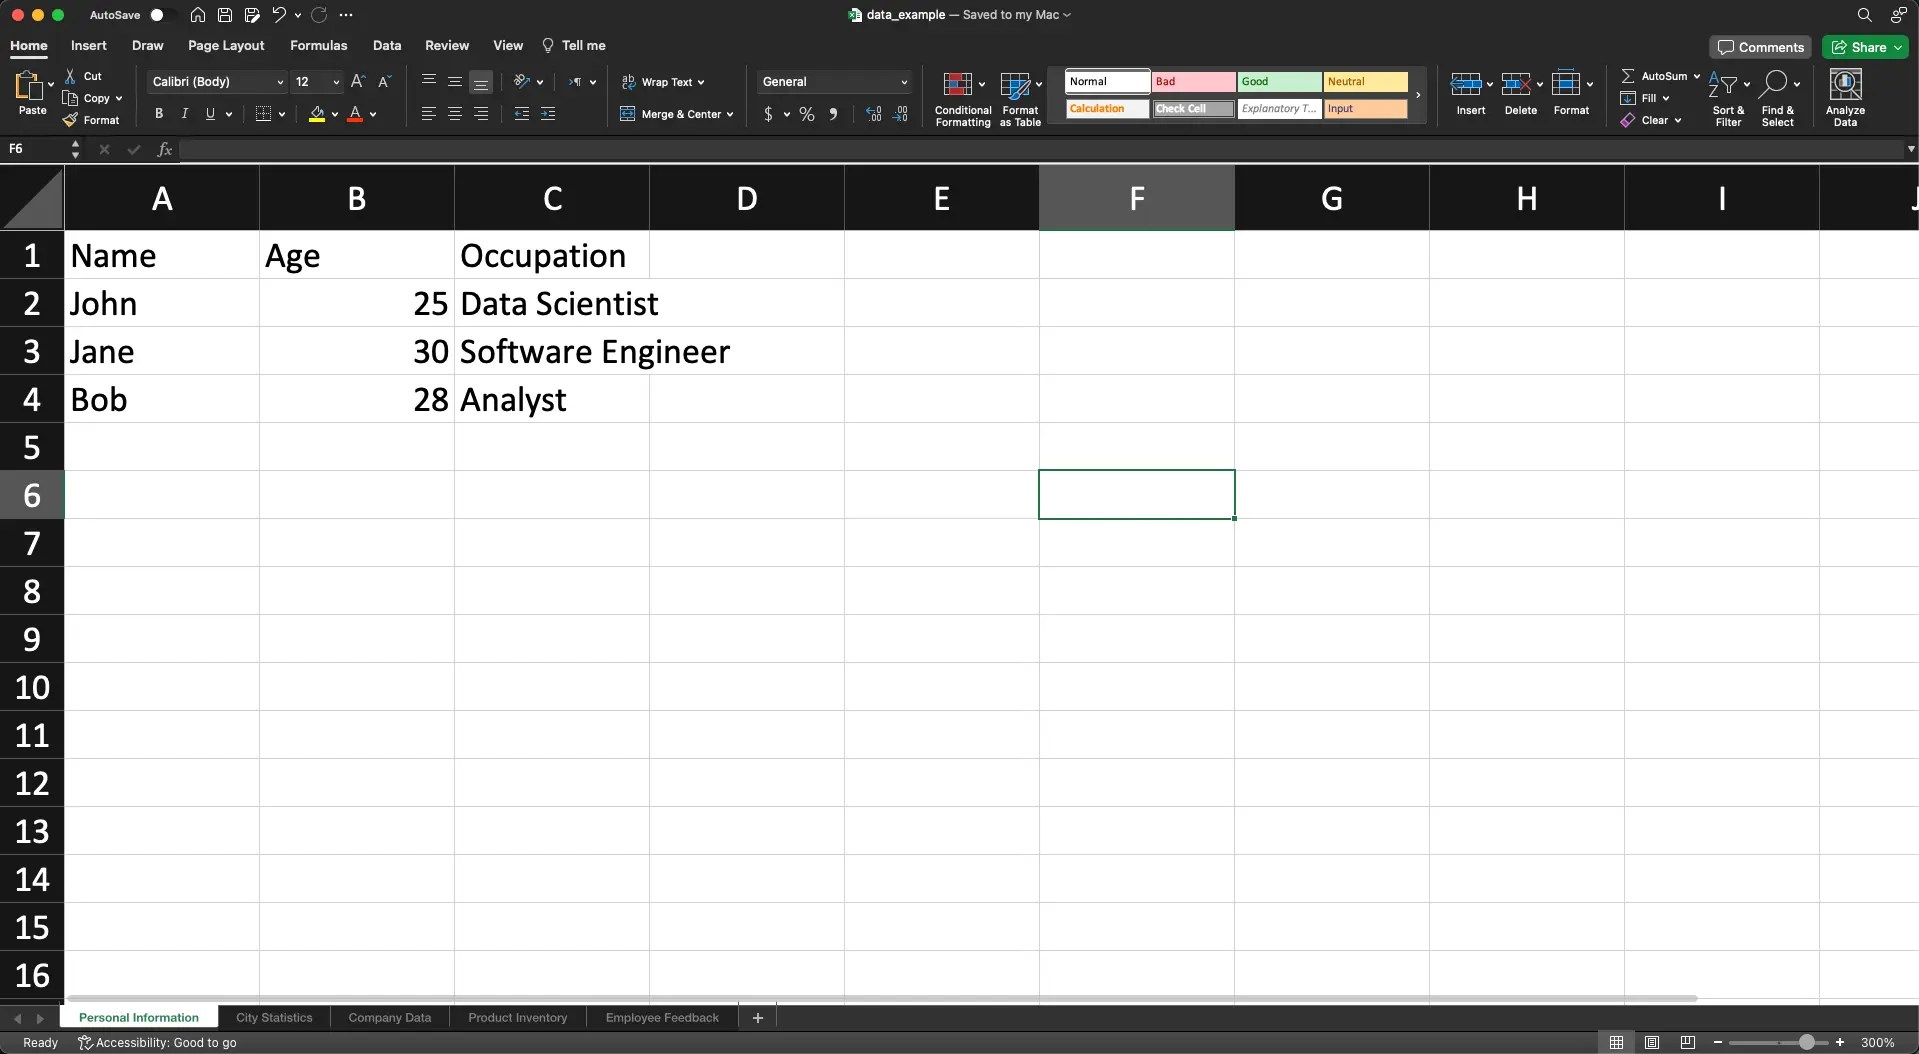Screen dimensions: 1919x1054
Task: Open the Analyze Data pane
Action: pyautogui.click(x=1845, y=96)
